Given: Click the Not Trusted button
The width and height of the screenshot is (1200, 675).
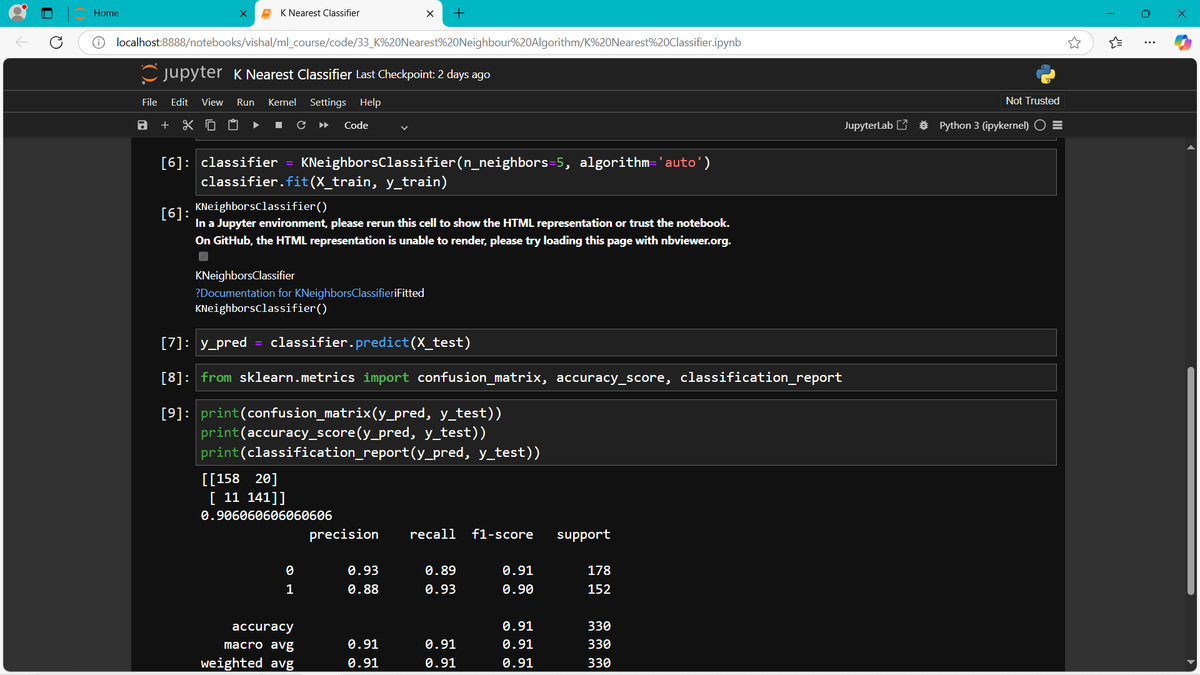Looking at the screenshot, I should (1032, 101).
